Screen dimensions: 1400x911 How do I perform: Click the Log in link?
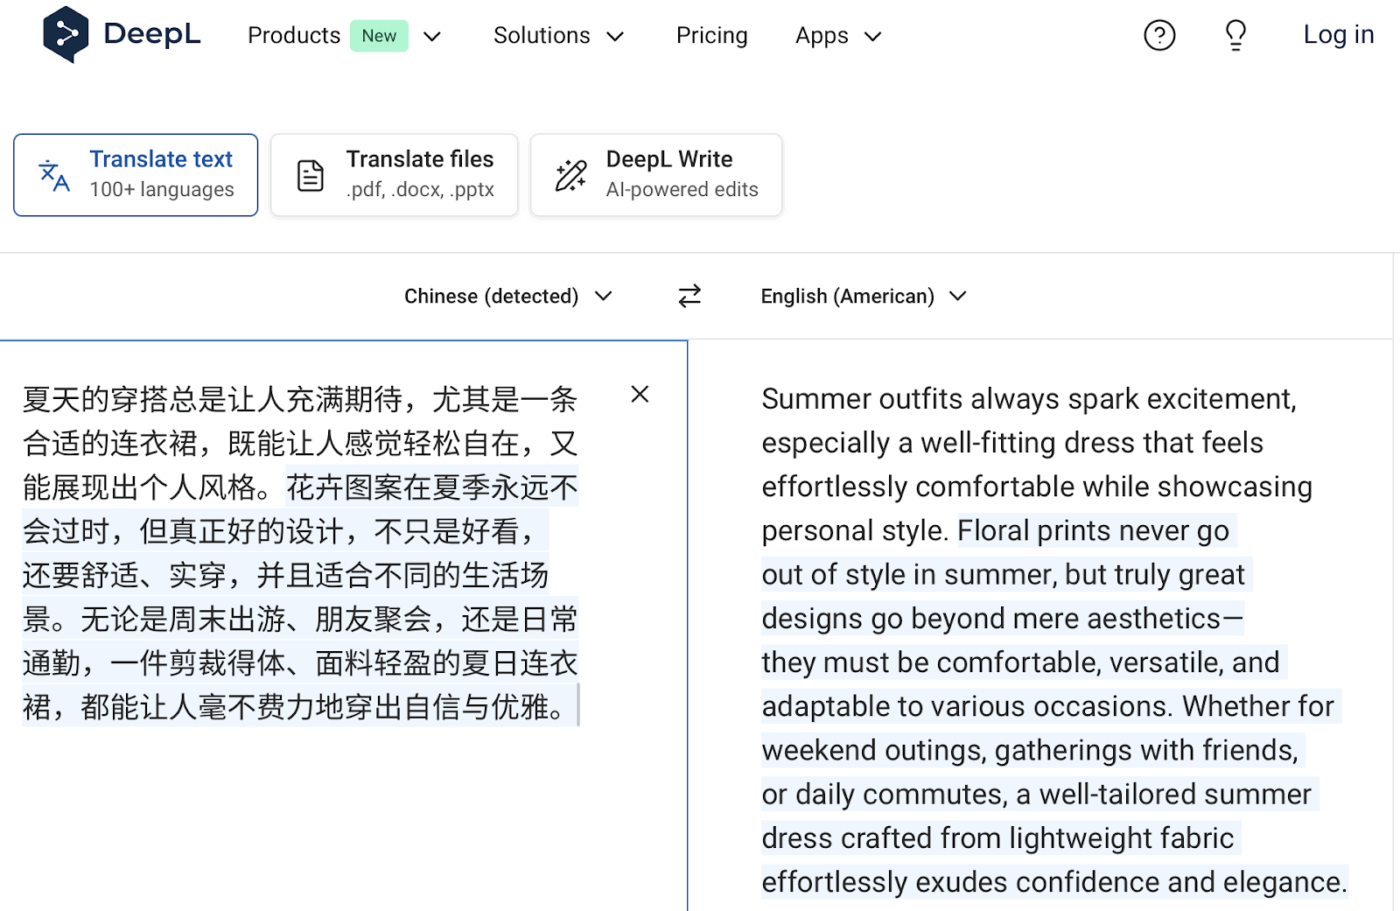pos(1338,34)
